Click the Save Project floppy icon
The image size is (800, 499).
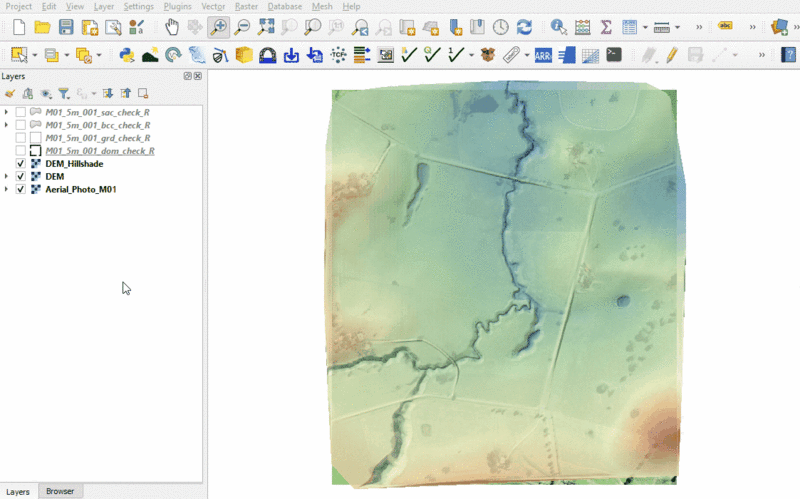click(66, 27)
